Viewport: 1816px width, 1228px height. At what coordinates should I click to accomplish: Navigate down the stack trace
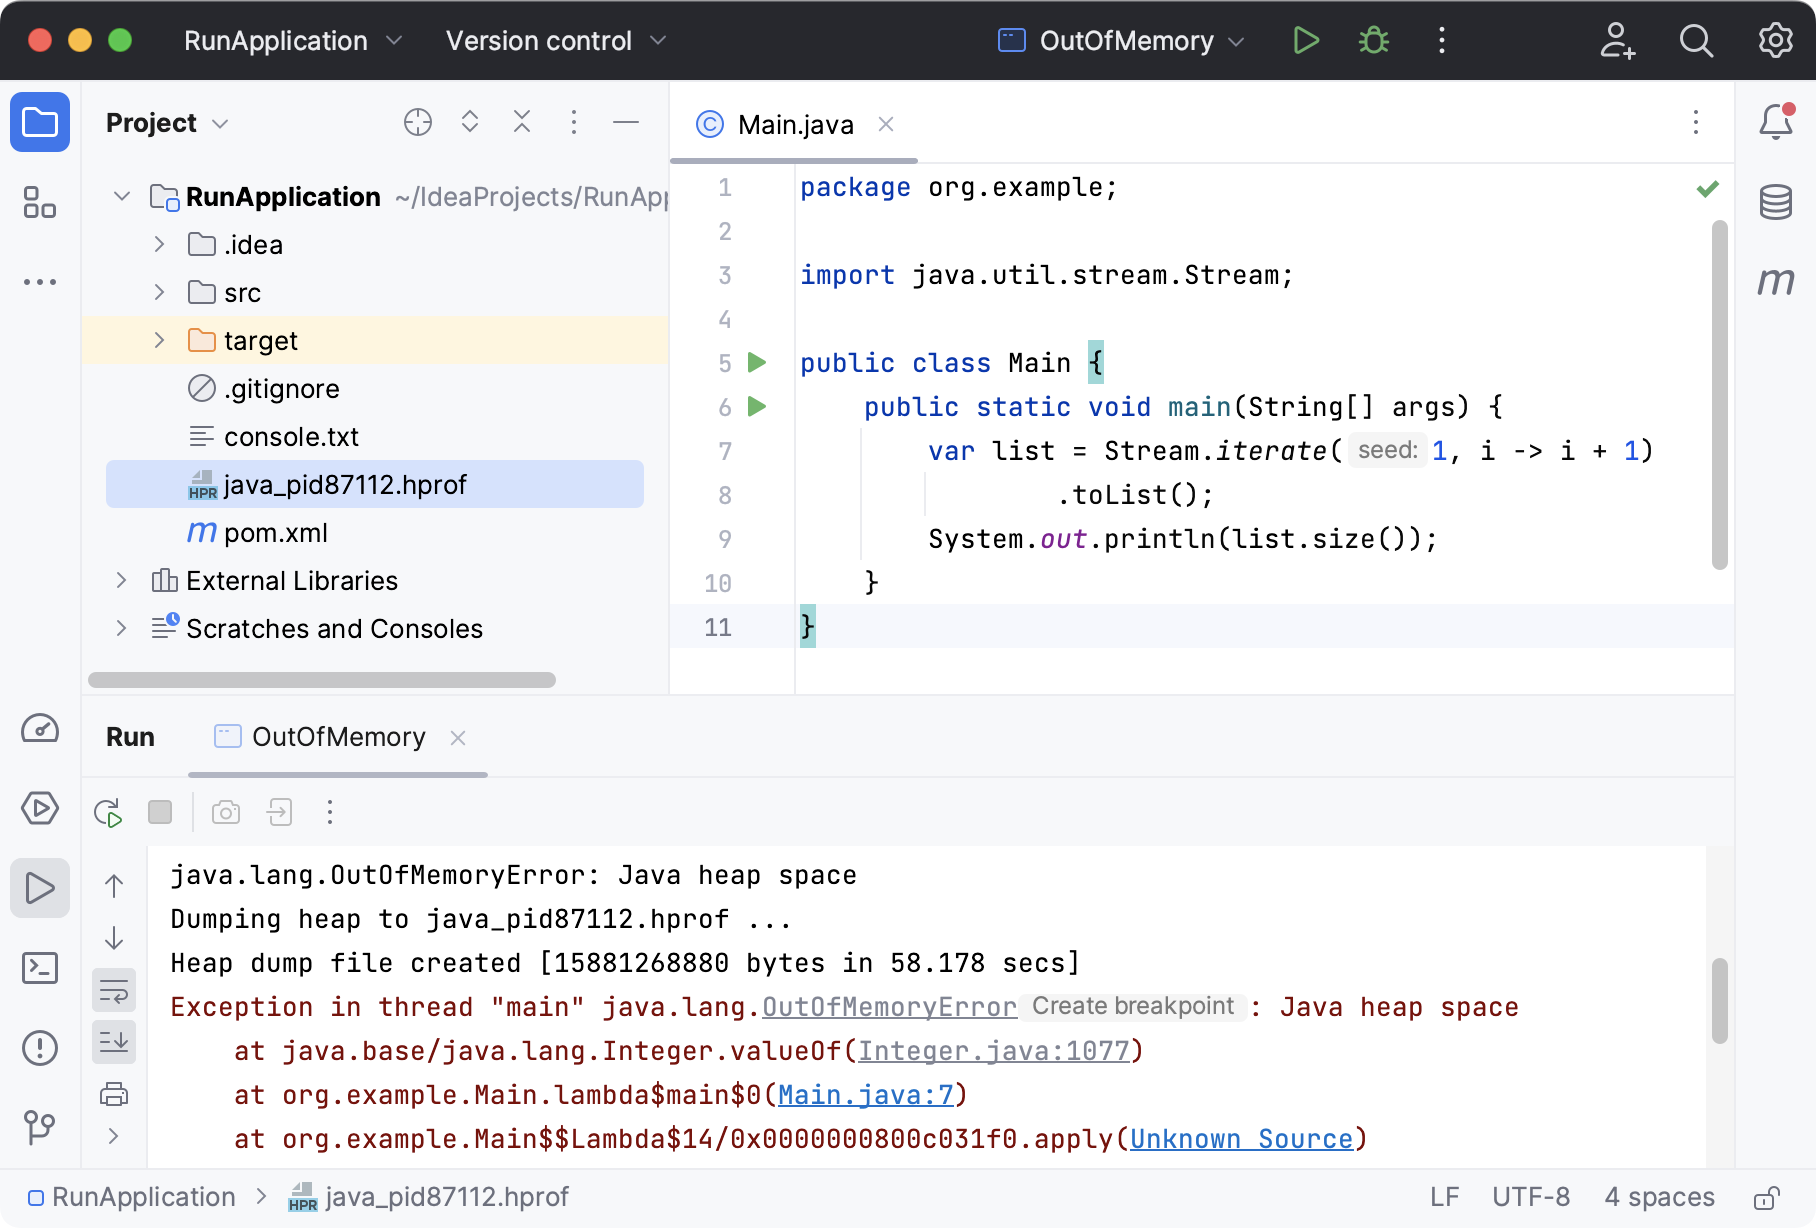pos(114,938)
